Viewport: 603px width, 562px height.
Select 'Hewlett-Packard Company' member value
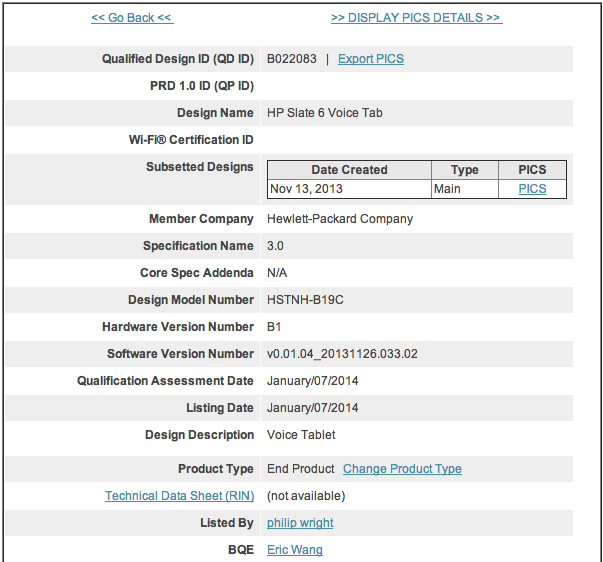click(x=340, y=219)
